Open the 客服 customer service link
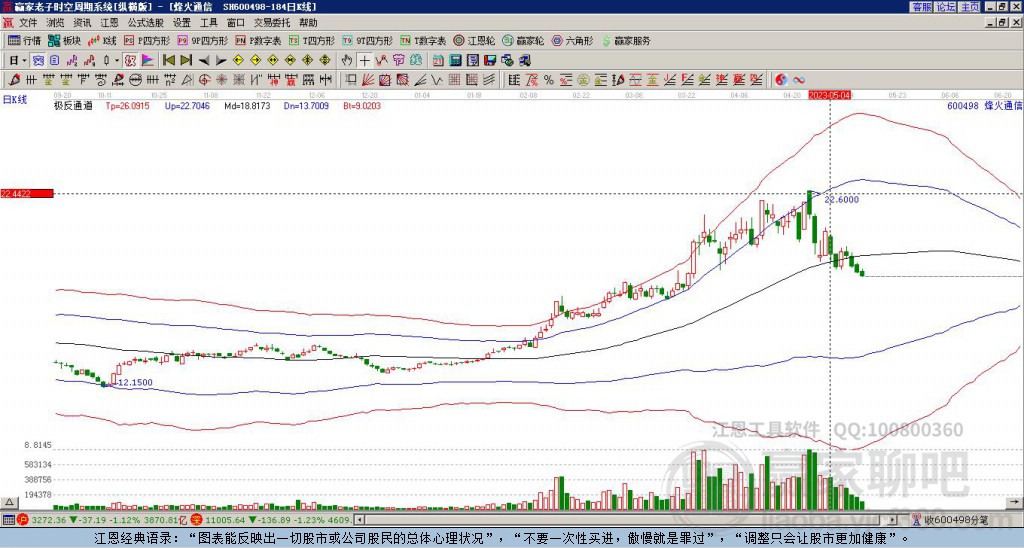1024x548 pixels. click(x=921, y=7)
